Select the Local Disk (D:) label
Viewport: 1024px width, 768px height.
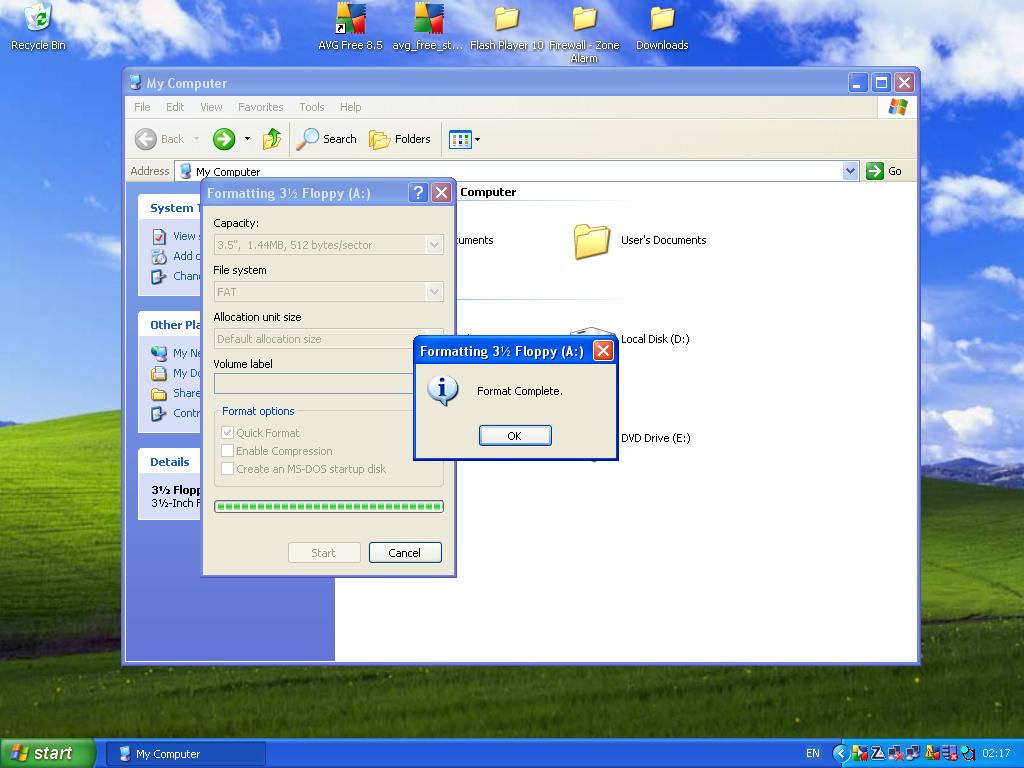[655, 339]
